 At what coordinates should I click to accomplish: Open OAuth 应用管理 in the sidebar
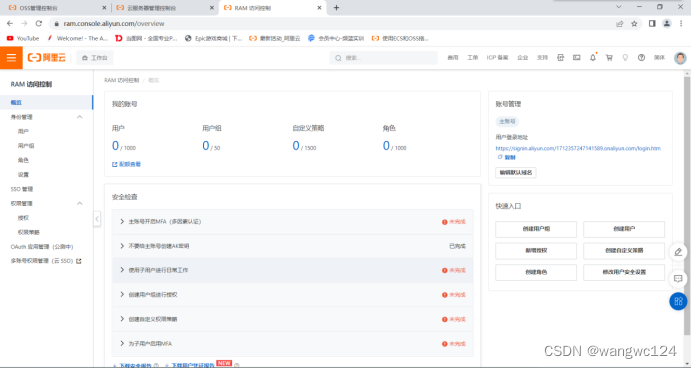(x=42, y=247)
